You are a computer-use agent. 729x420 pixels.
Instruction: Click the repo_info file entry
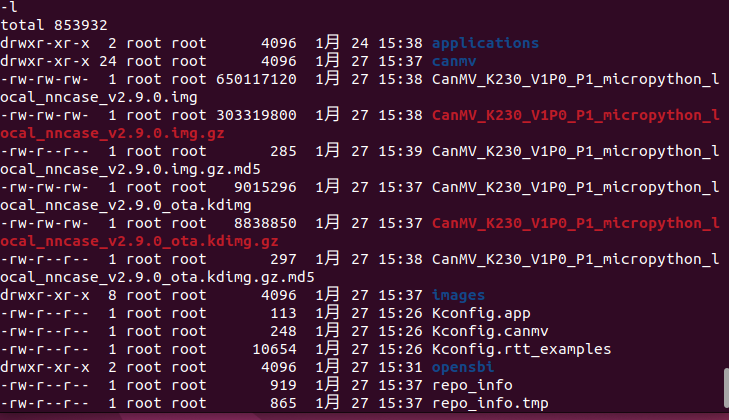pos(471,385)
